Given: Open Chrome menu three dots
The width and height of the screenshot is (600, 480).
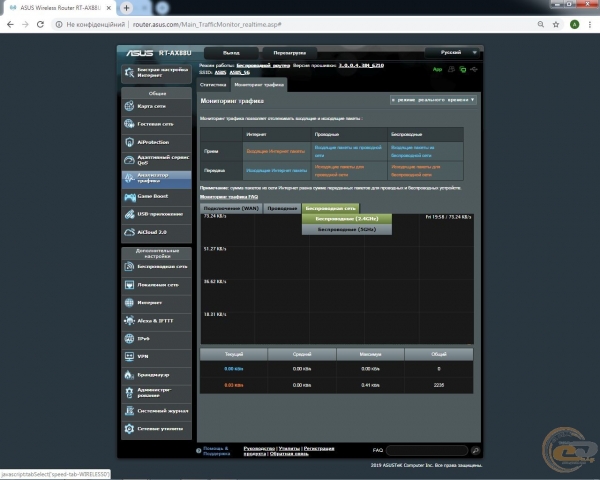Looking at the screenshot, I should (590, 24).
